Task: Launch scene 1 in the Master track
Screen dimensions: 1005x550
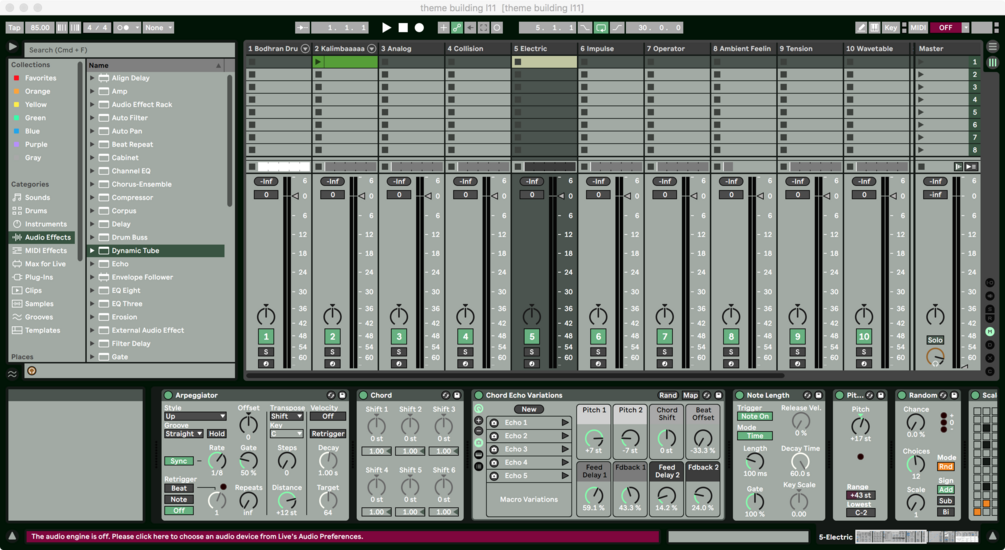Action: (921, 62)
